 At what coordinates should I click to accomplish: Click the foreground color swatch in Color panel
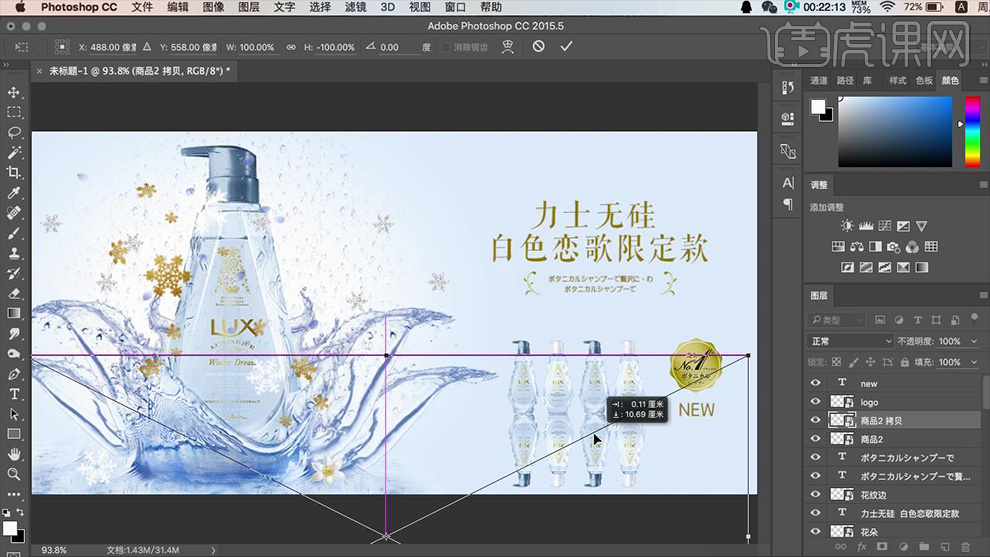click(818, 107)
